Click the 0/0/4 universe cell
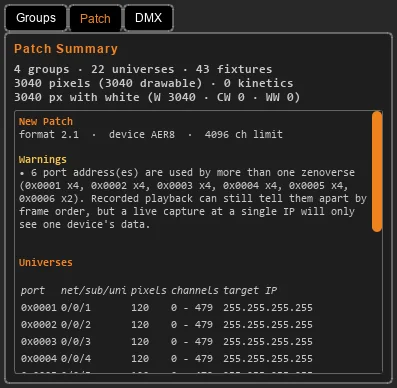The width and height of the screenshot is (397, 388). pyautogui.click(x=76, y=358)
